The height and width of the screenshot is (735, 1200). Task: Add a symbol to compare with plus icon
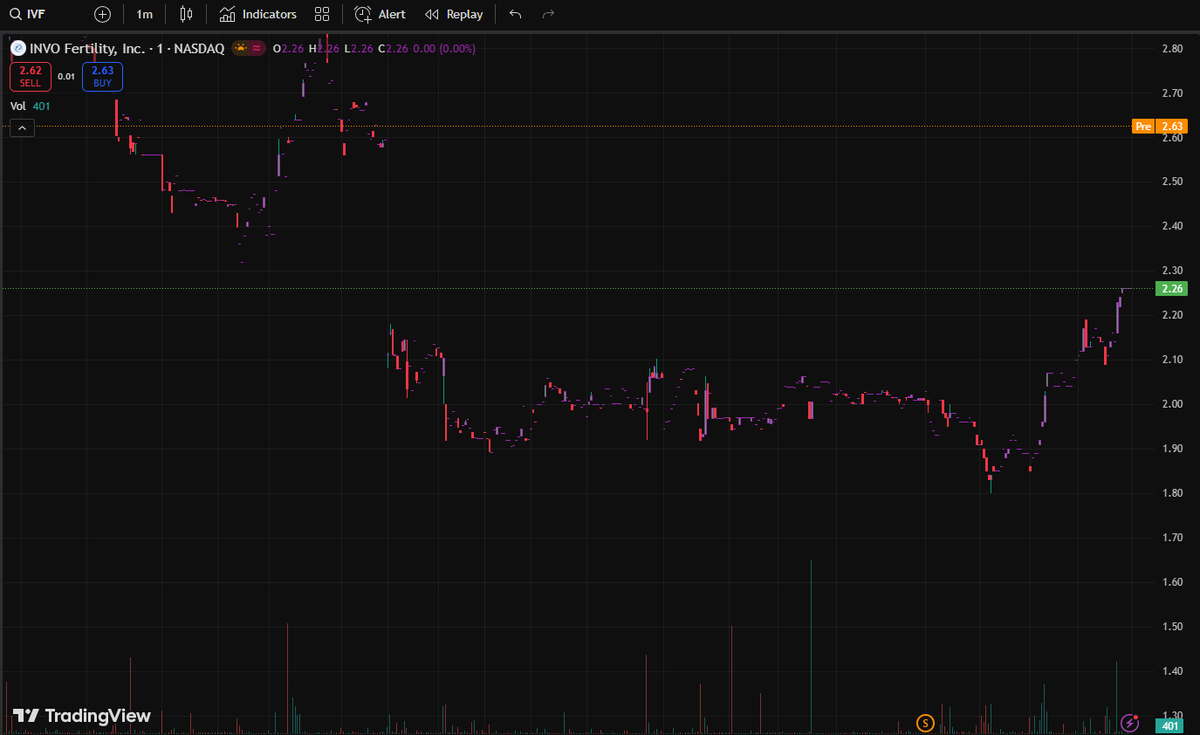[102, 14]
